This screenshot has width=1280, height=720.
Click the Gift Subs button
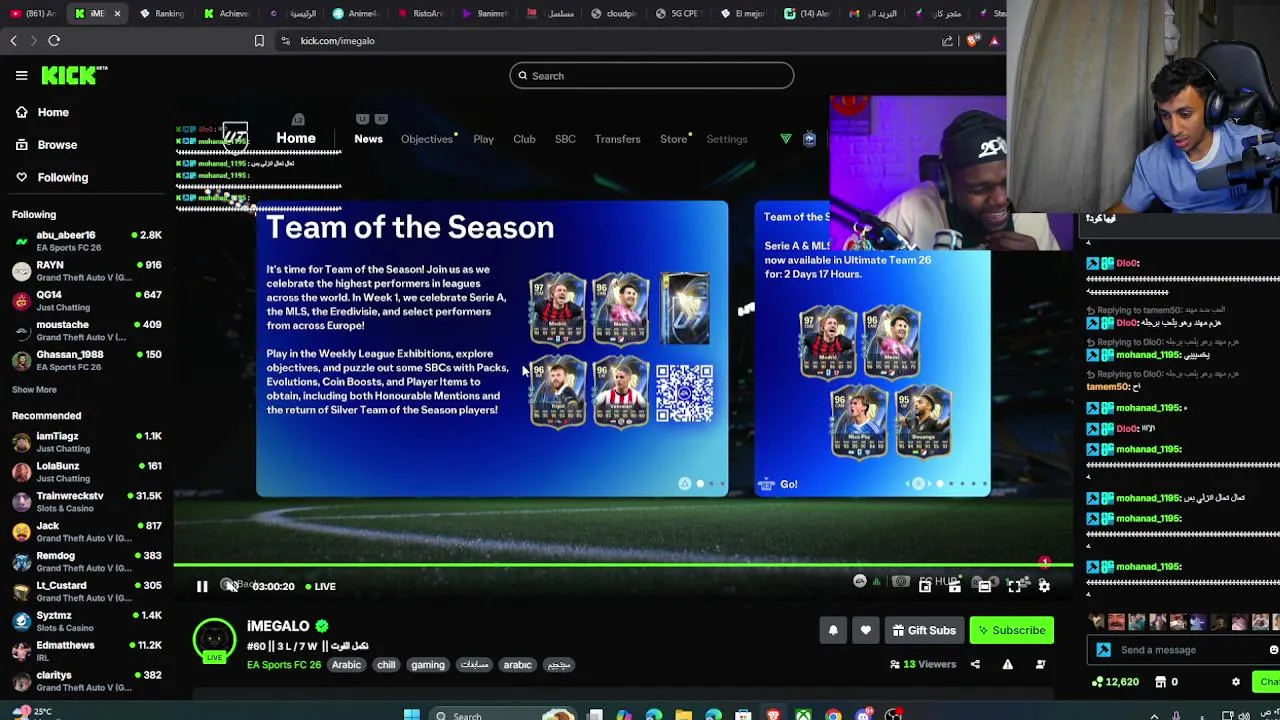tap(924, 630)
